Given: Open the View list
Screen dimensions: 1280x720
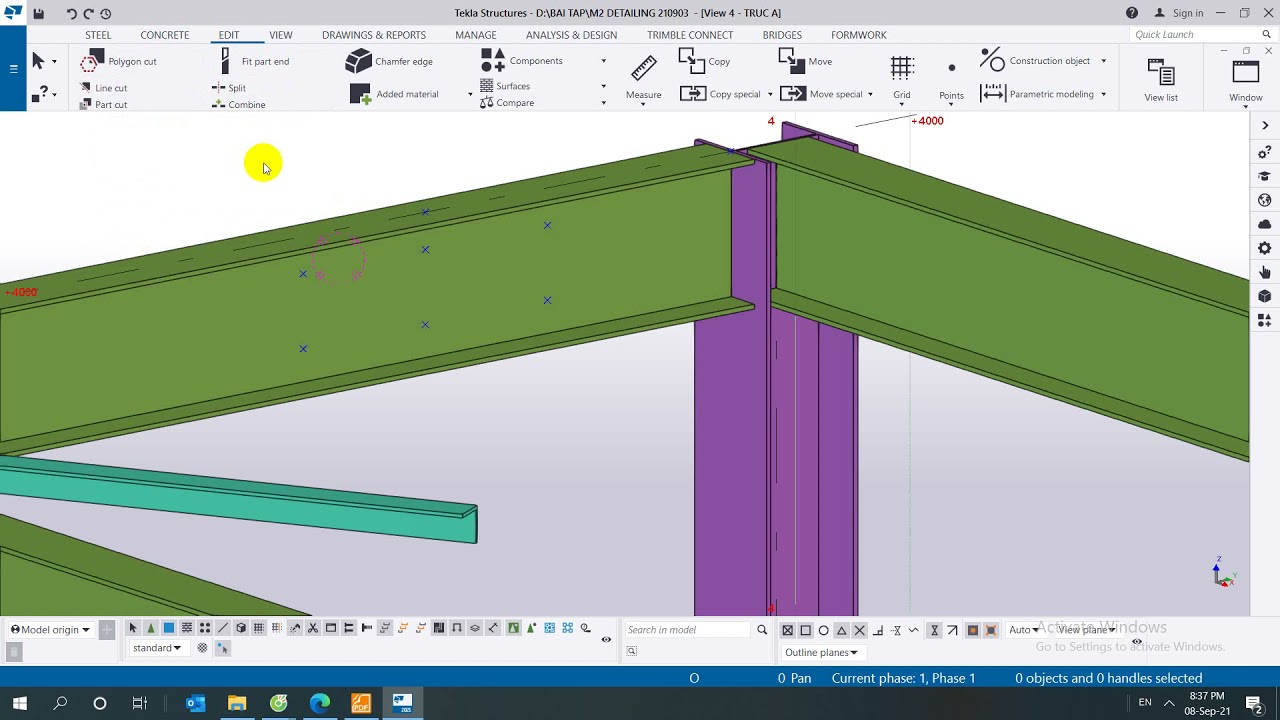Looking at the screenshot, I should [x=1161, y=79].
